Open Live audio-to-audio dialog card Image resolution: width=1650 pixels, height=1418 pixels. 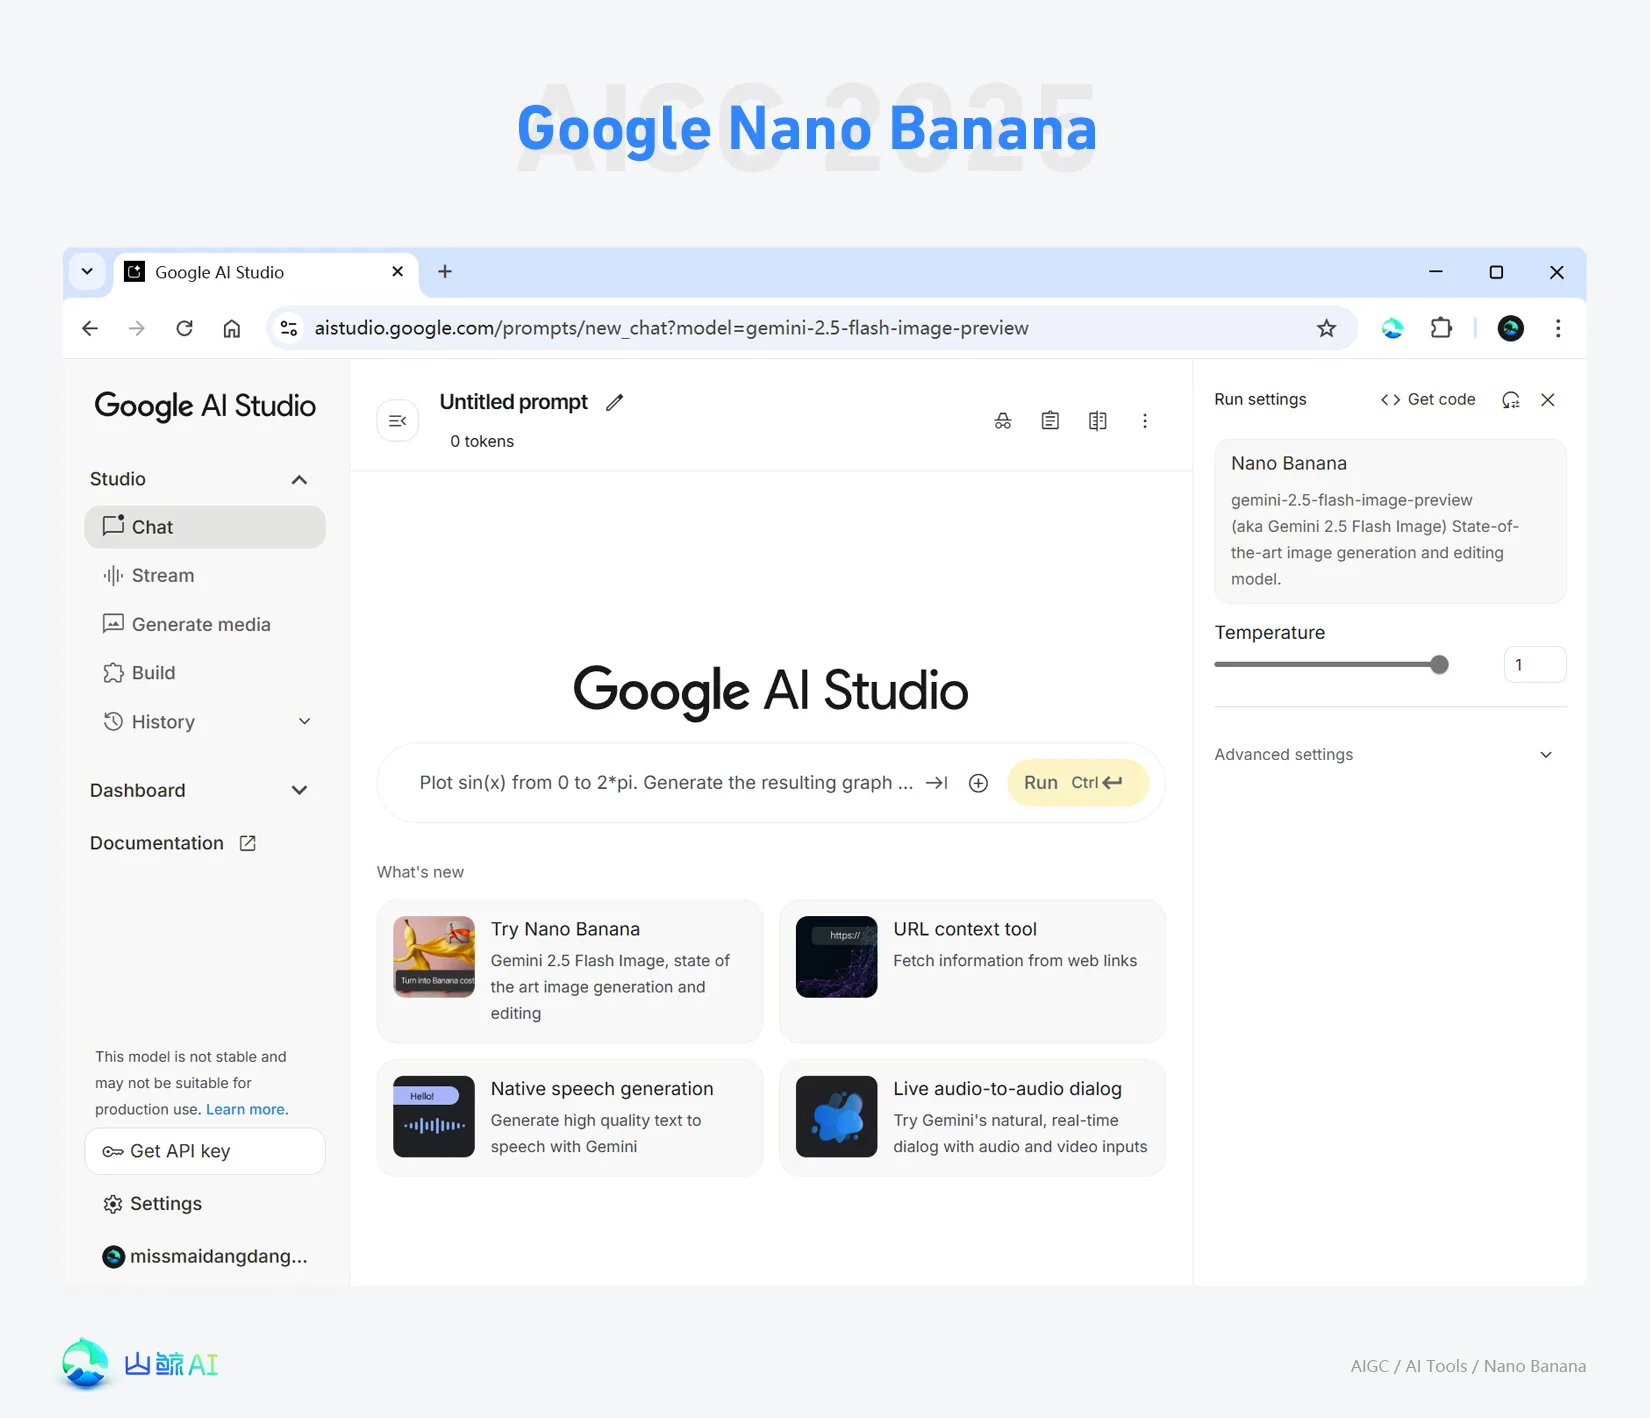[972, 1118]
